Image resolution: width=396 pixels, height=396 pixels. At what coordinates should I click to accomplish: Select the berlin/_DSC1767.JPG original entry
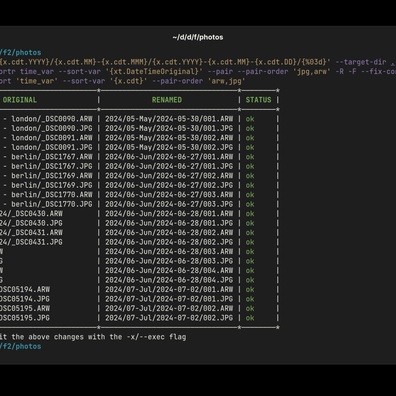click(52, 166)
